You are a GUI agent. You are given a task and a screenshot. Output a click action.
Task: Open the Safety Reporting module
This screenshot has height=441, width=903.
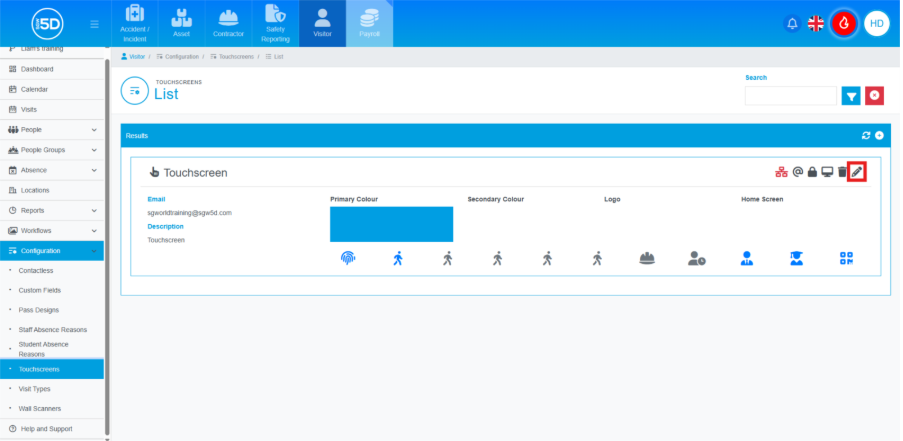(x=275, y=24)
